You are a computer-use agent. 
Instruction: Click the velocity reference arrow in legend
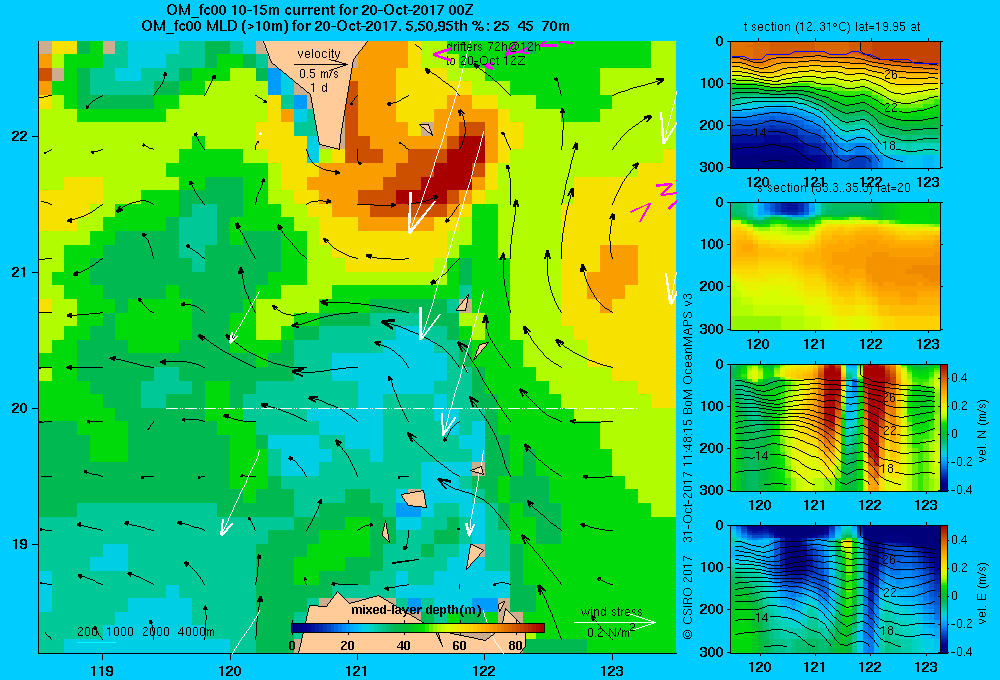(321, 64)
